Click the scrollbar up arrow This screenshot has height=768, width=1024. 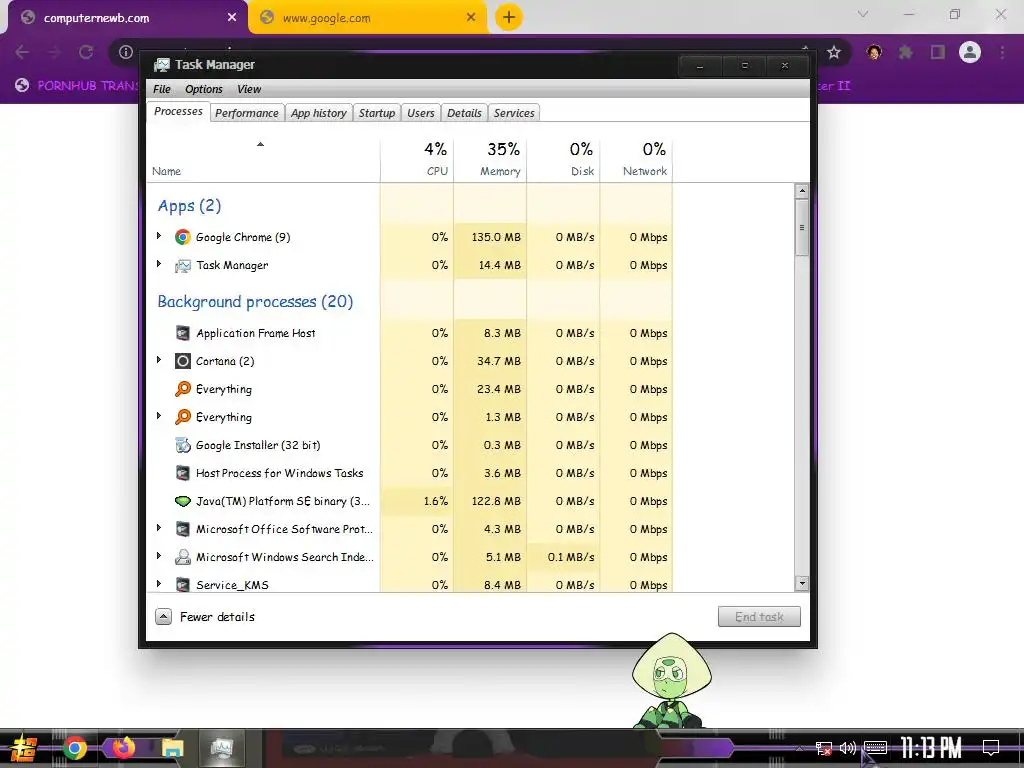pyautogui.click(x=802, y=191)
